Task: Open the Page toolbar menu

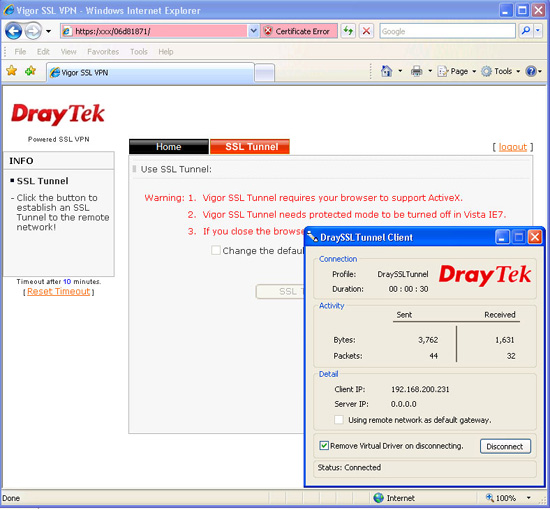Action: pos(457,71)
